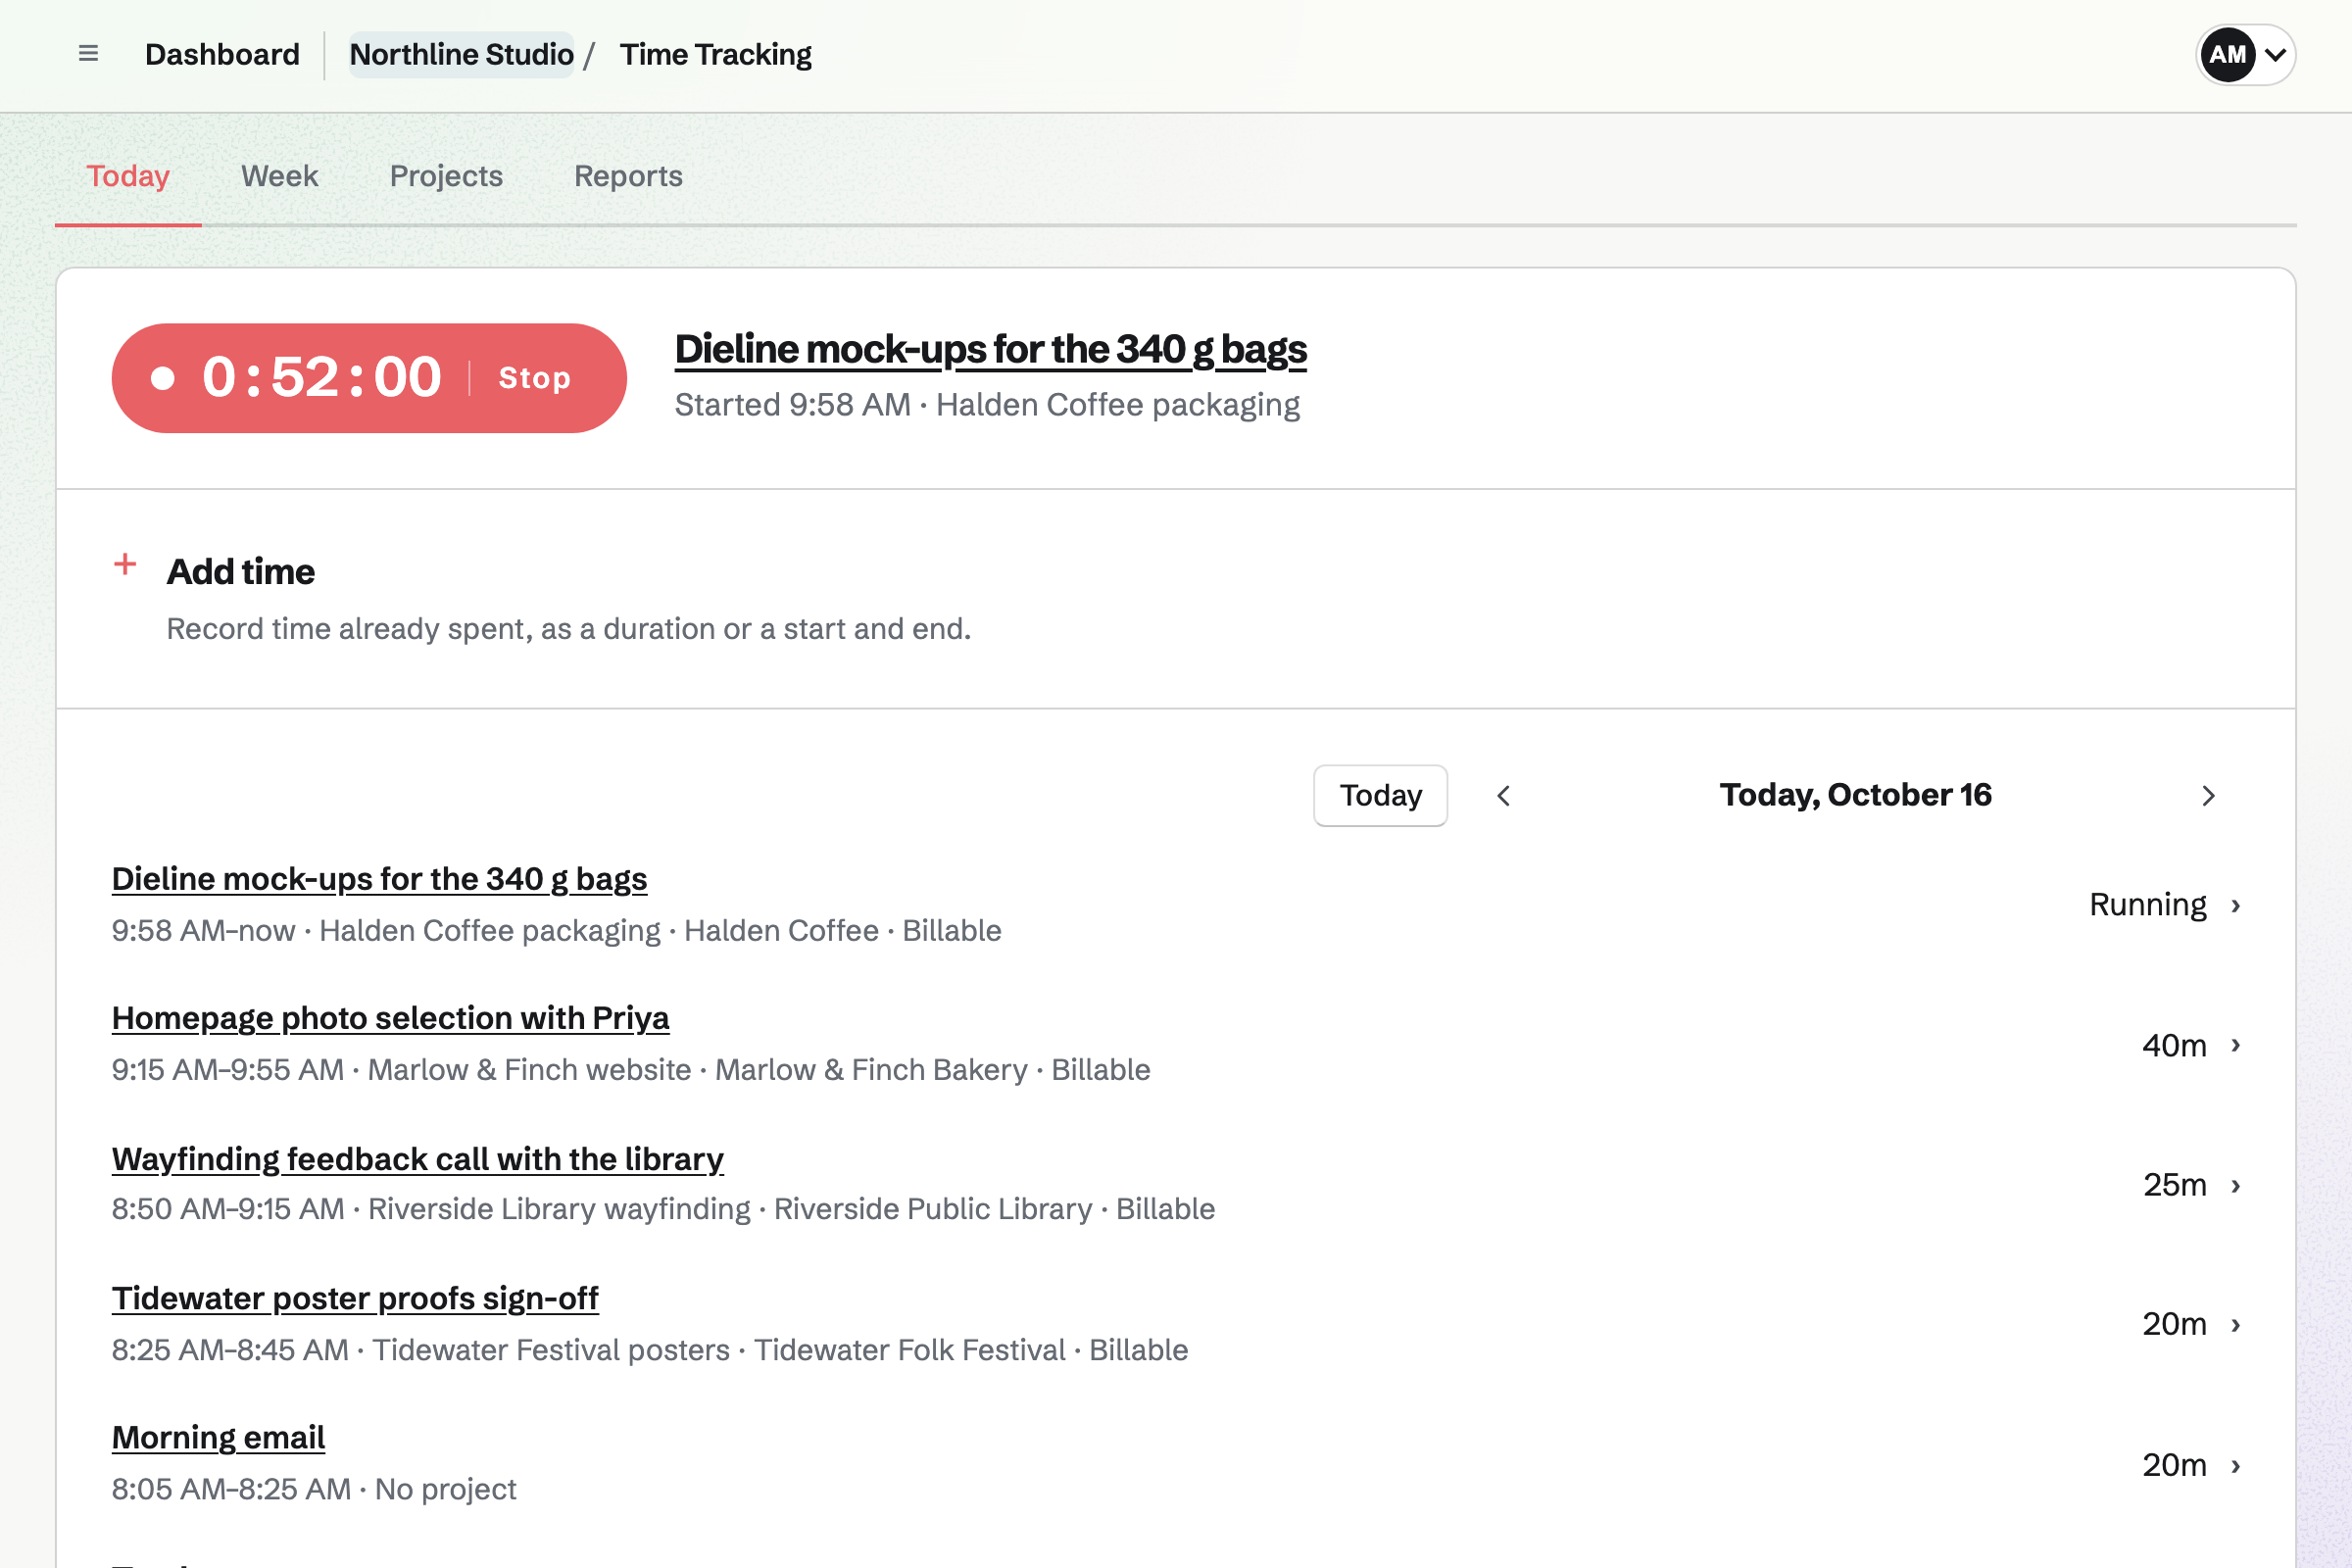Image resolution: width=2352 pixels, height=1568 pixels.
Task: Go to the previous day arrow
Action: [x=1503, y=796]
